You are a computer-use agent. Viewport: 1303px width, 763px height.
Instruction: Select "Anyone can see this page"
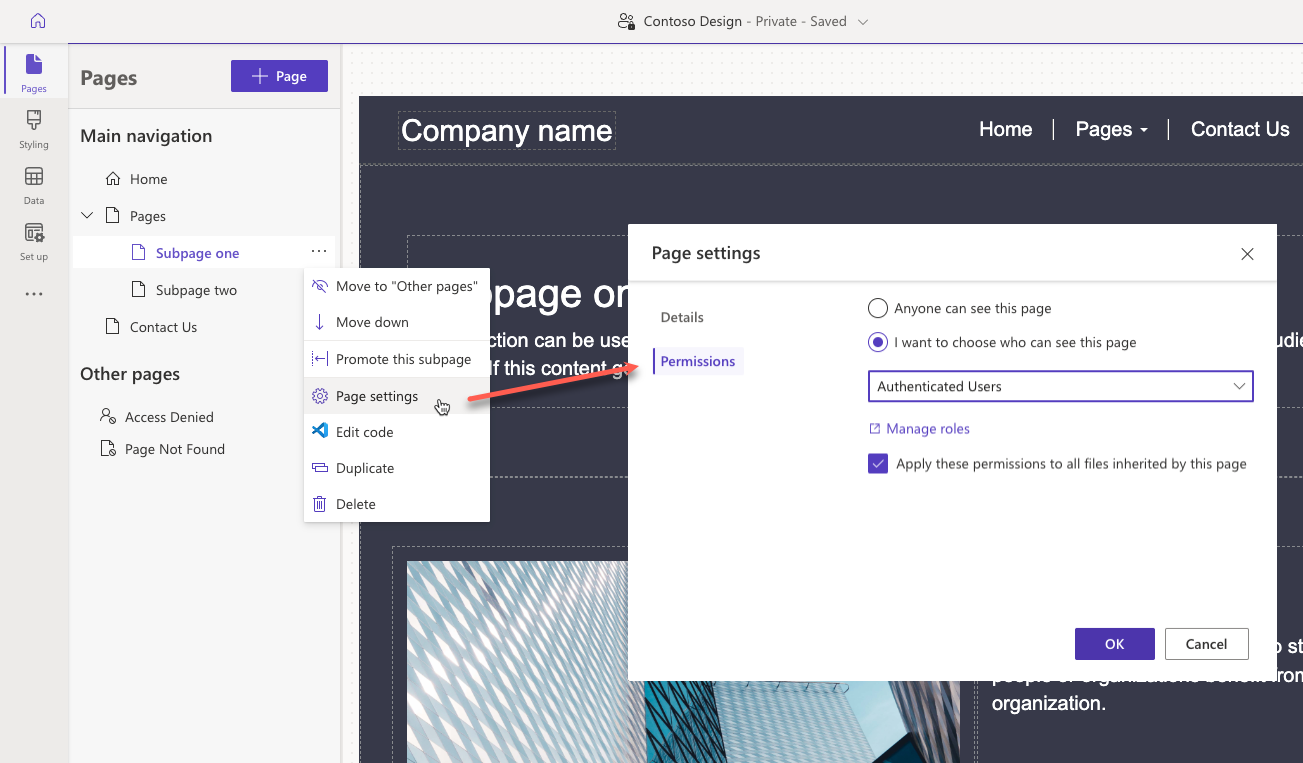point(877,308)
